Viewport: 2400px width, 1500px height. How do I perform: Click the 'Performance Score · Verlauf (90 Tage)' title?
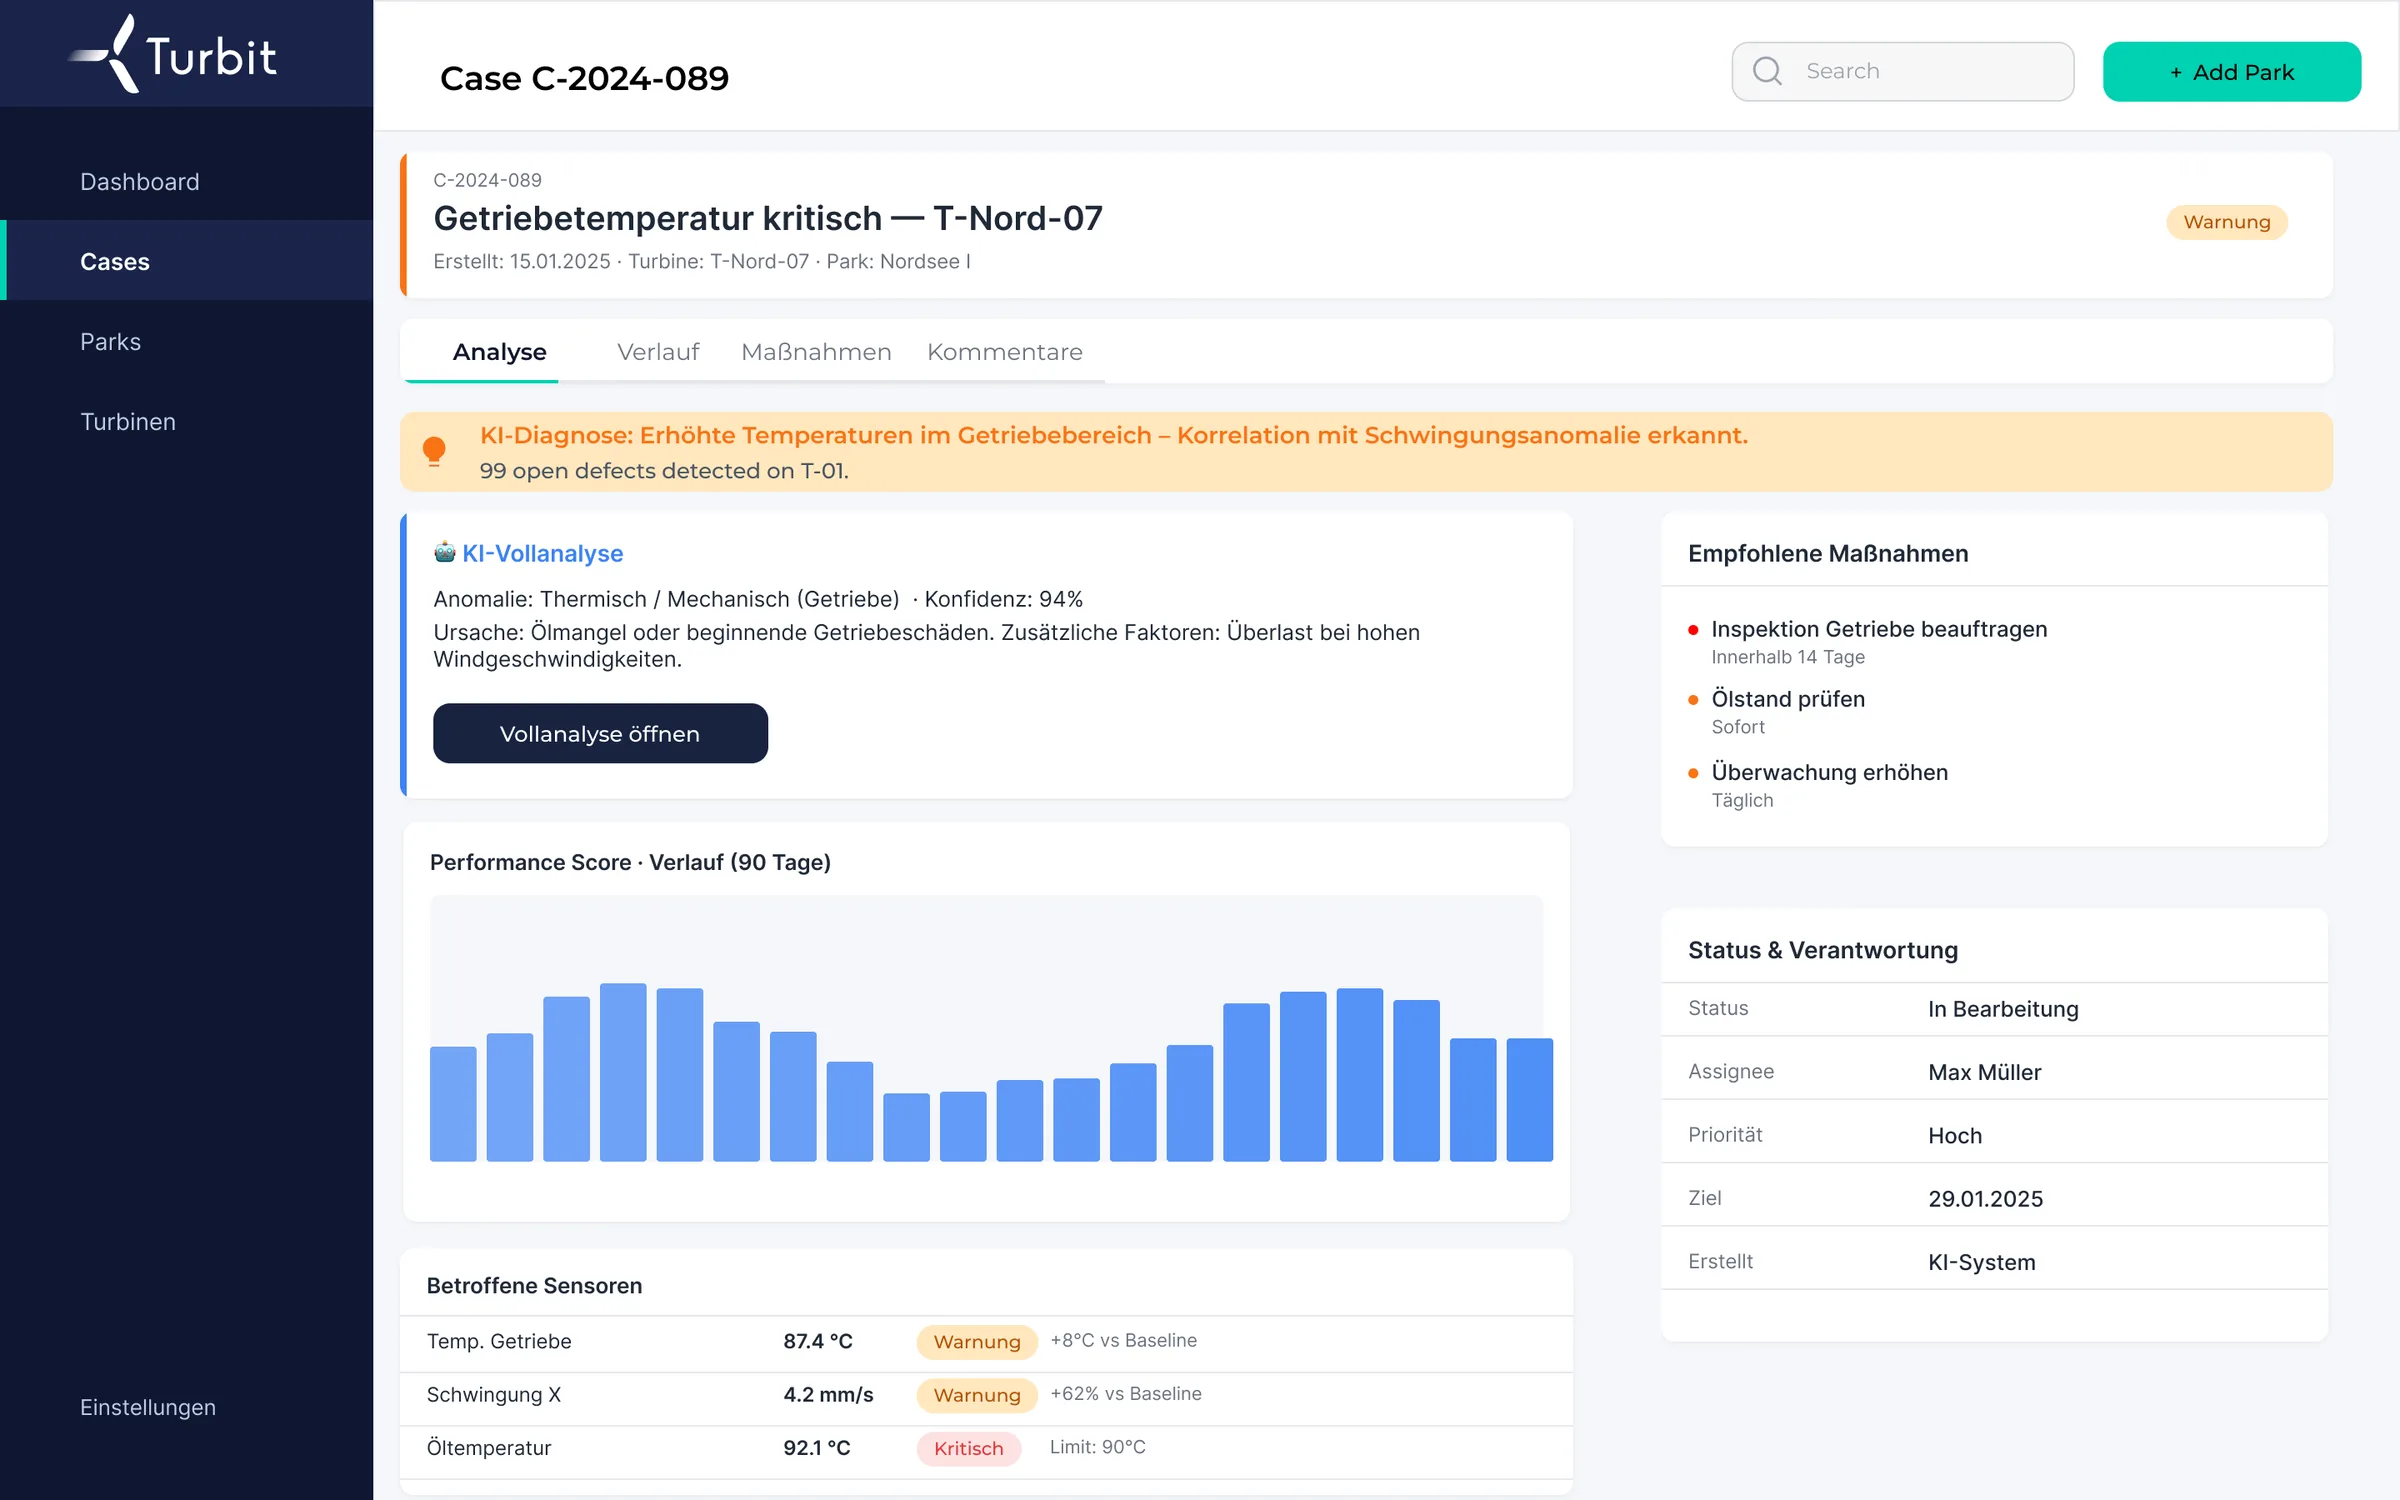(x=630, y=862)
